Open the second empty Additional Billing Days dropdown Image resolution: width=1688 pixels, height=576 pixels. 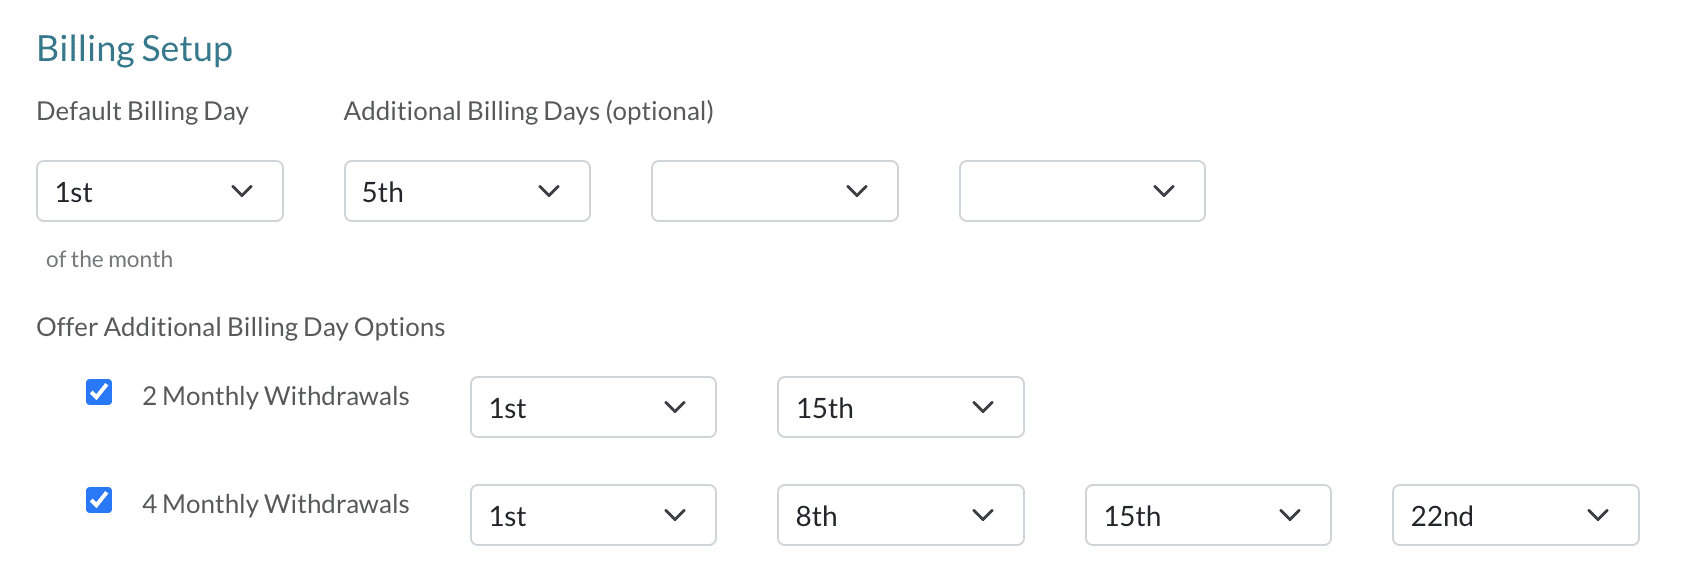click(x=774, y=191)
